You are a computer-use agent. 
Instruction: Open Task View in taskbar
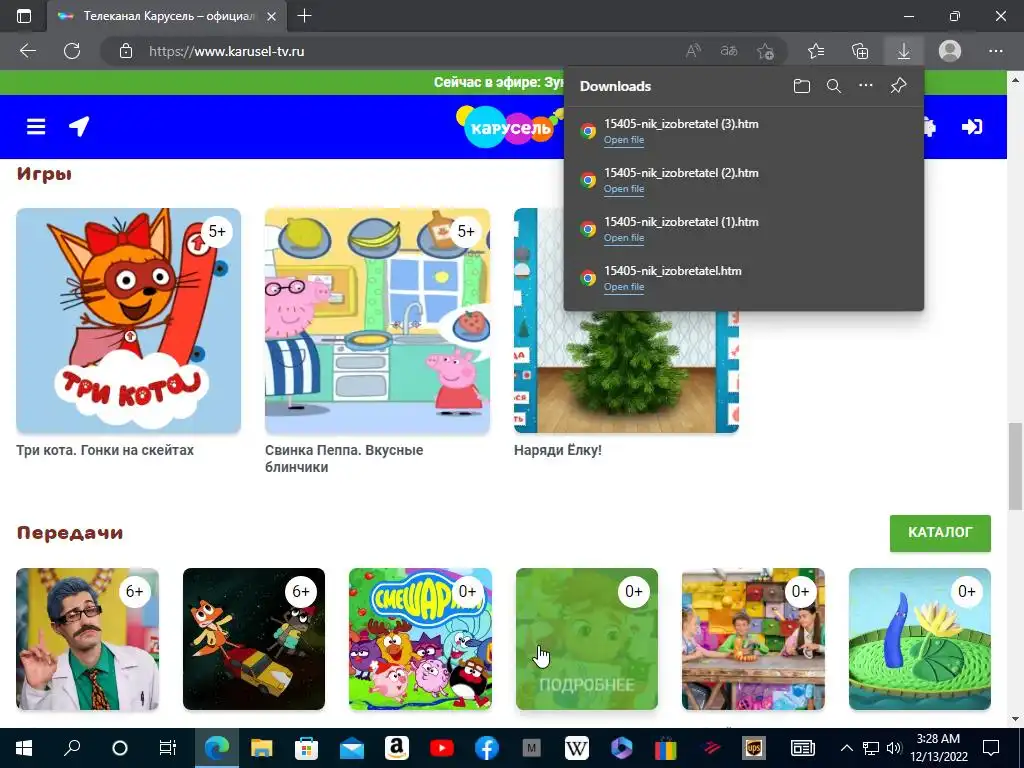168,748
